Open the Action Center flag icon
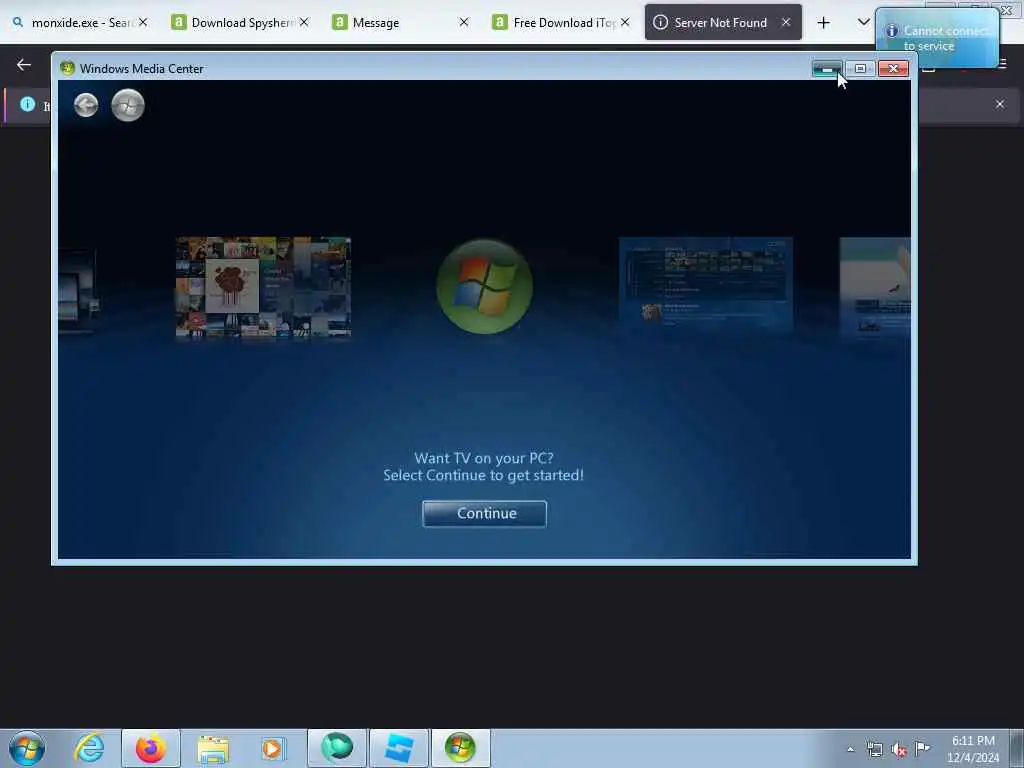The image size is (1024, 768). pos(922,748)
